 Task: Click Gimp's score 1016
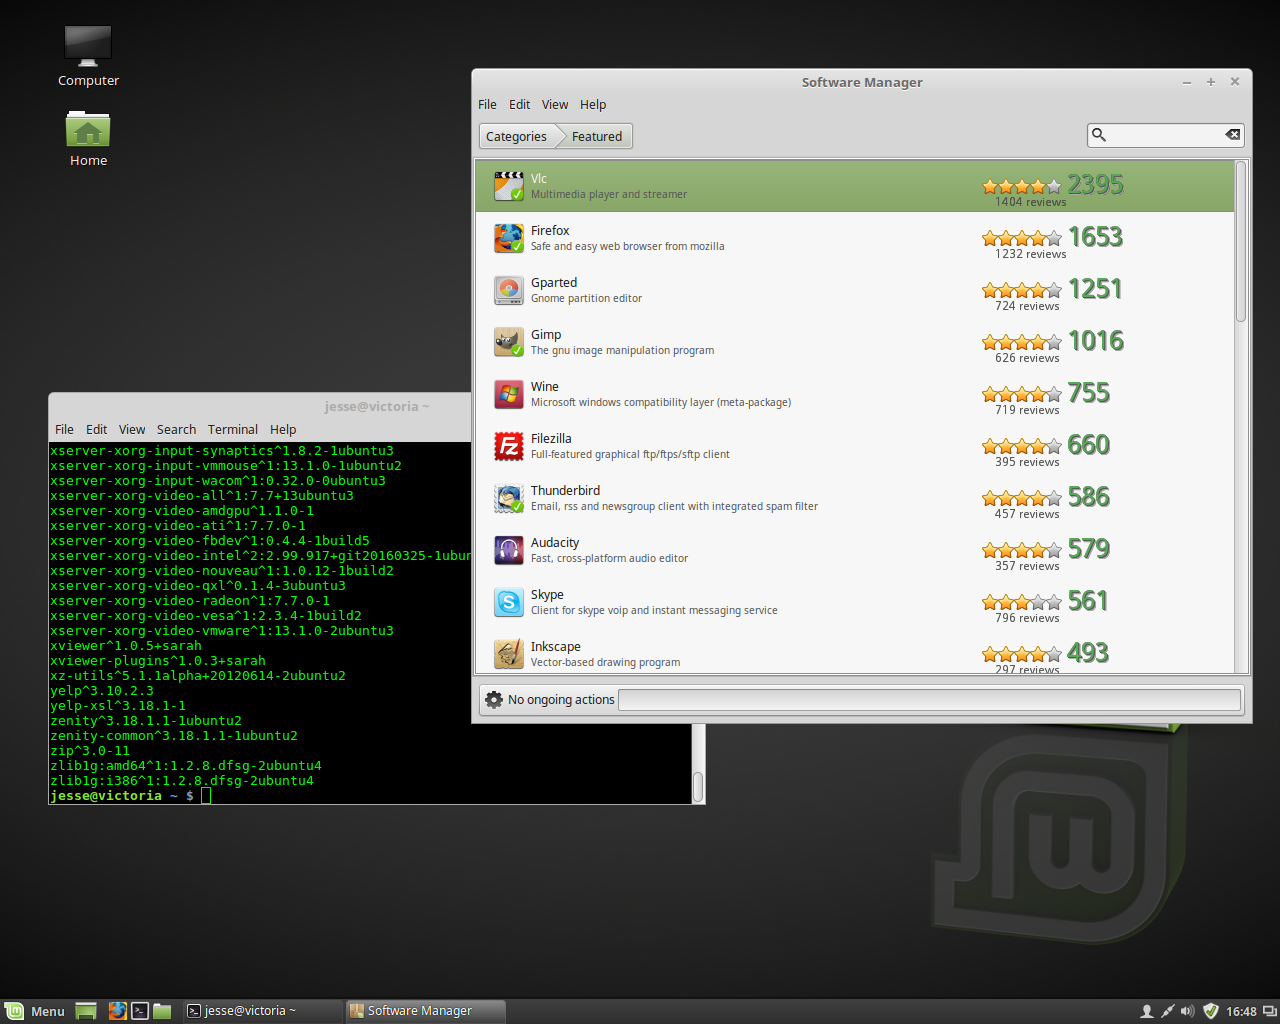(x=1096, y=341)
